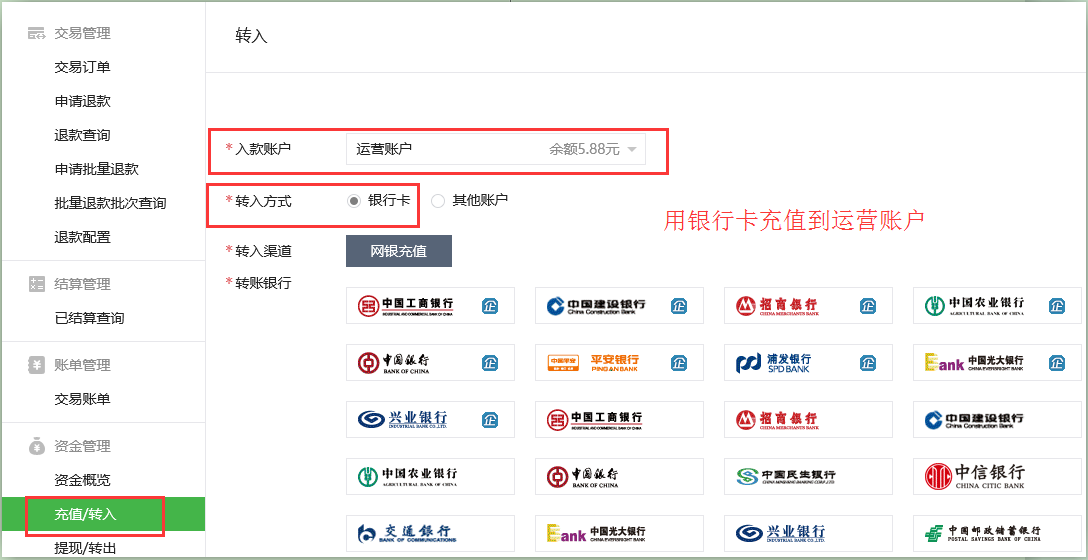Click the 交易管理 section icon

(x=36, y=33)
